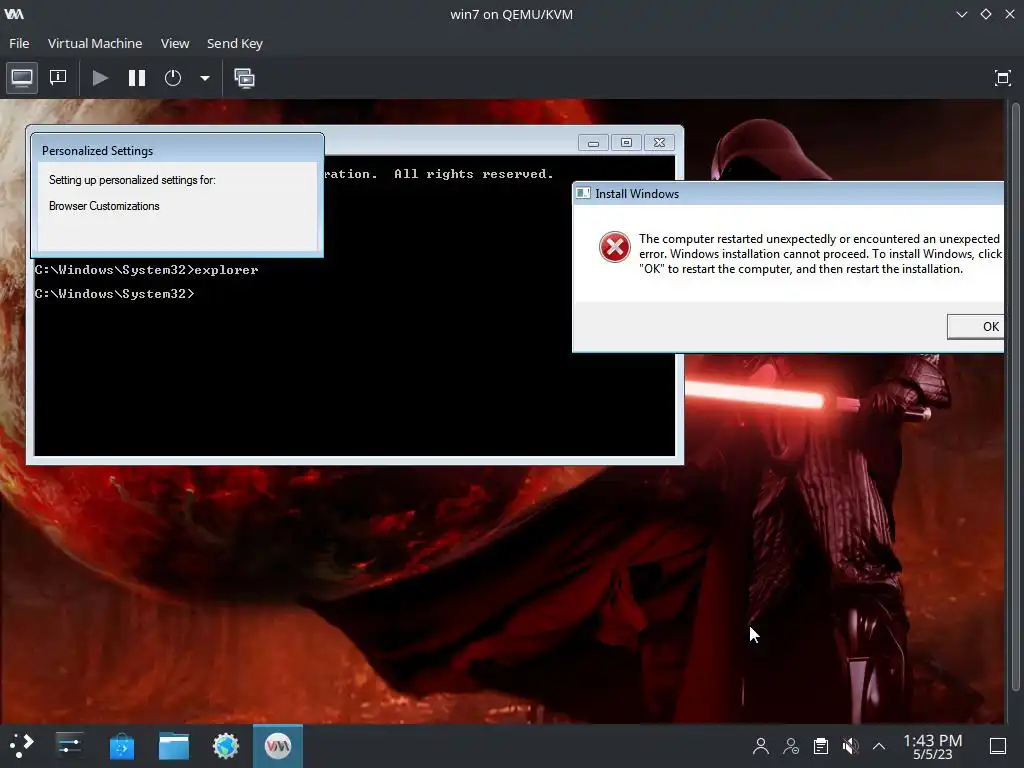This screenshot has width=1024, height=768.
Task: Minimize the command prompt window
Action: tap(593, 142)
